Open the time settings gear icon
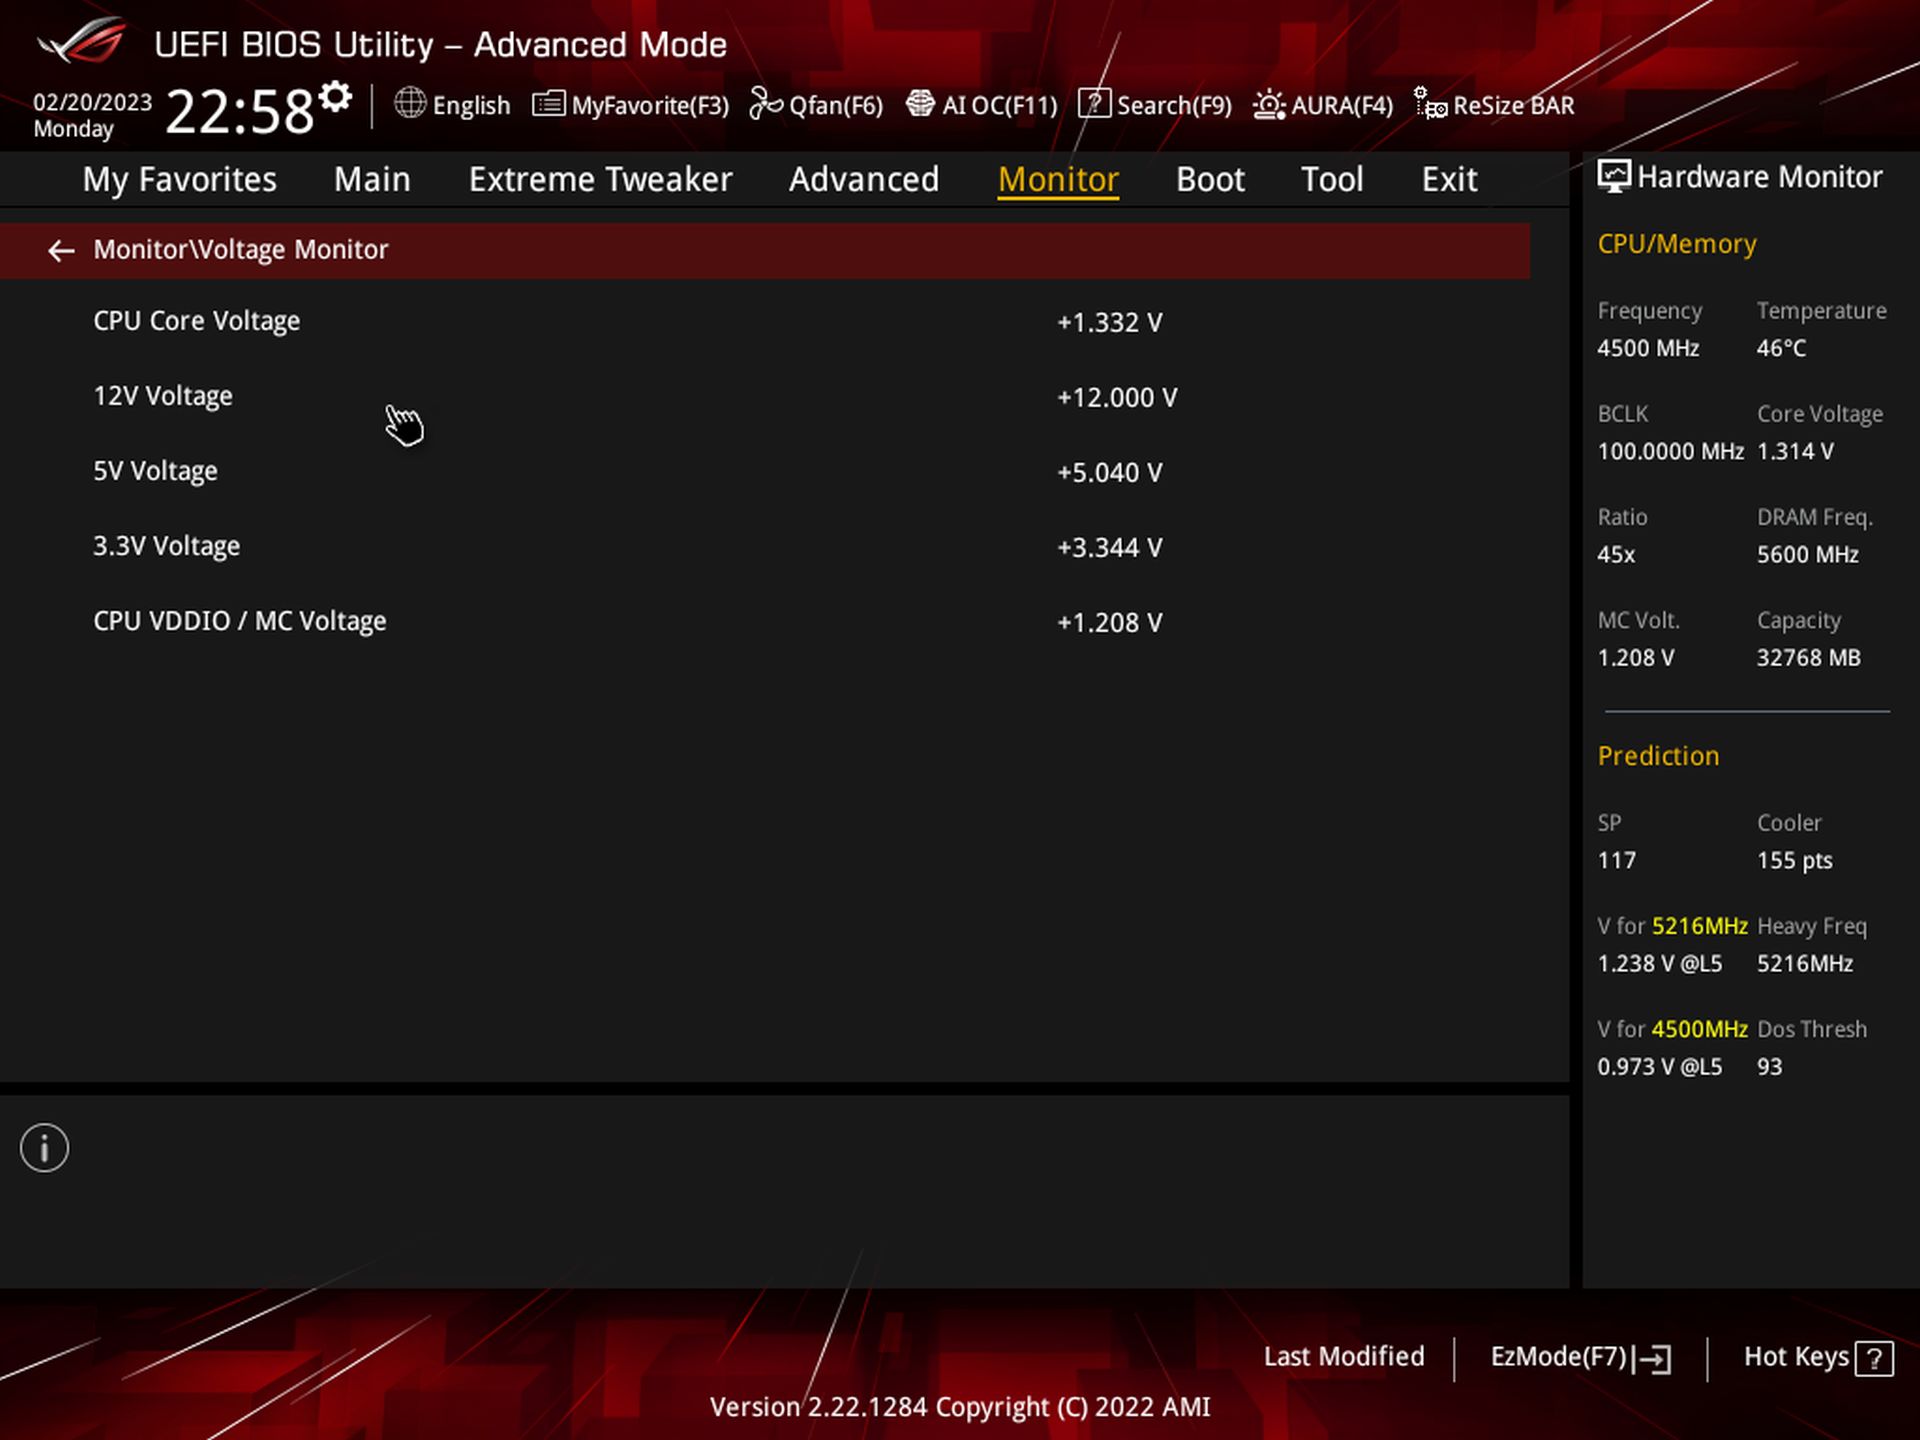This screenshot has width=1920, height=1440. (336, 97)
